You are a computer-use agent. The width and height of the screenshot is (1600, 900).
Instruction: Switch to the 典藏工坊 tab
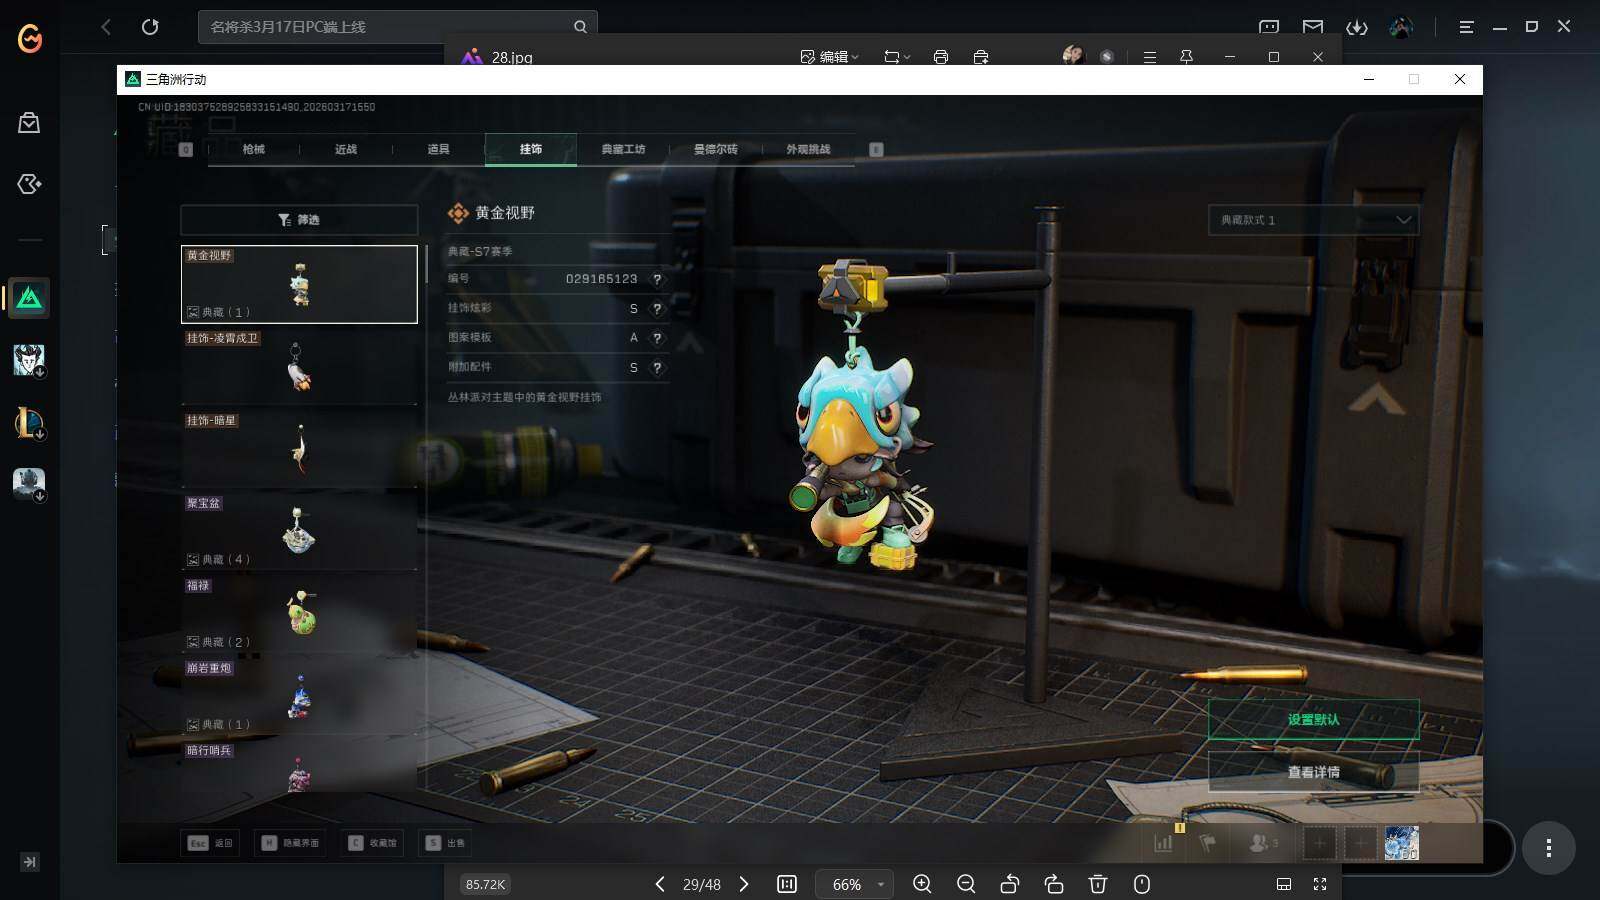pos(623,149)
